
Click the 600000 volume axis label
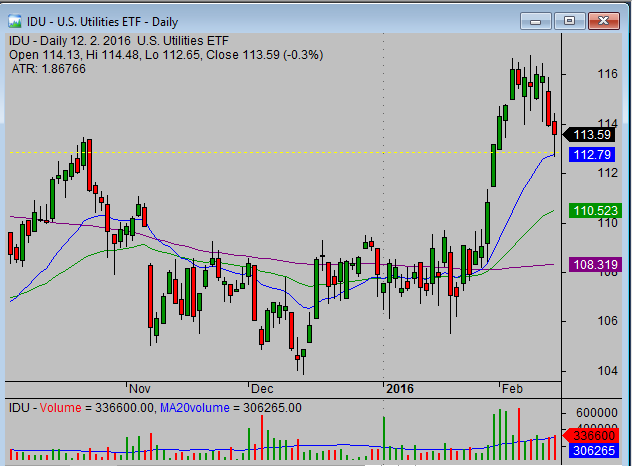[597, 413]
